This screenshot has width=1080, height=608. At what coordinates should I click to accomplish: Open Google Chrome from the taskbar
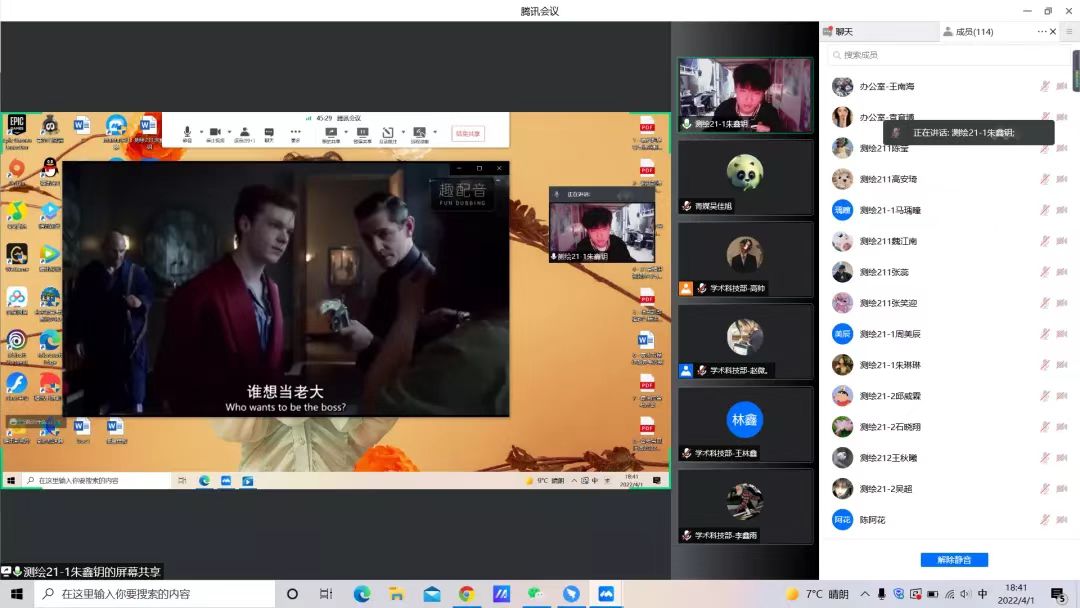tap(466, 594)
